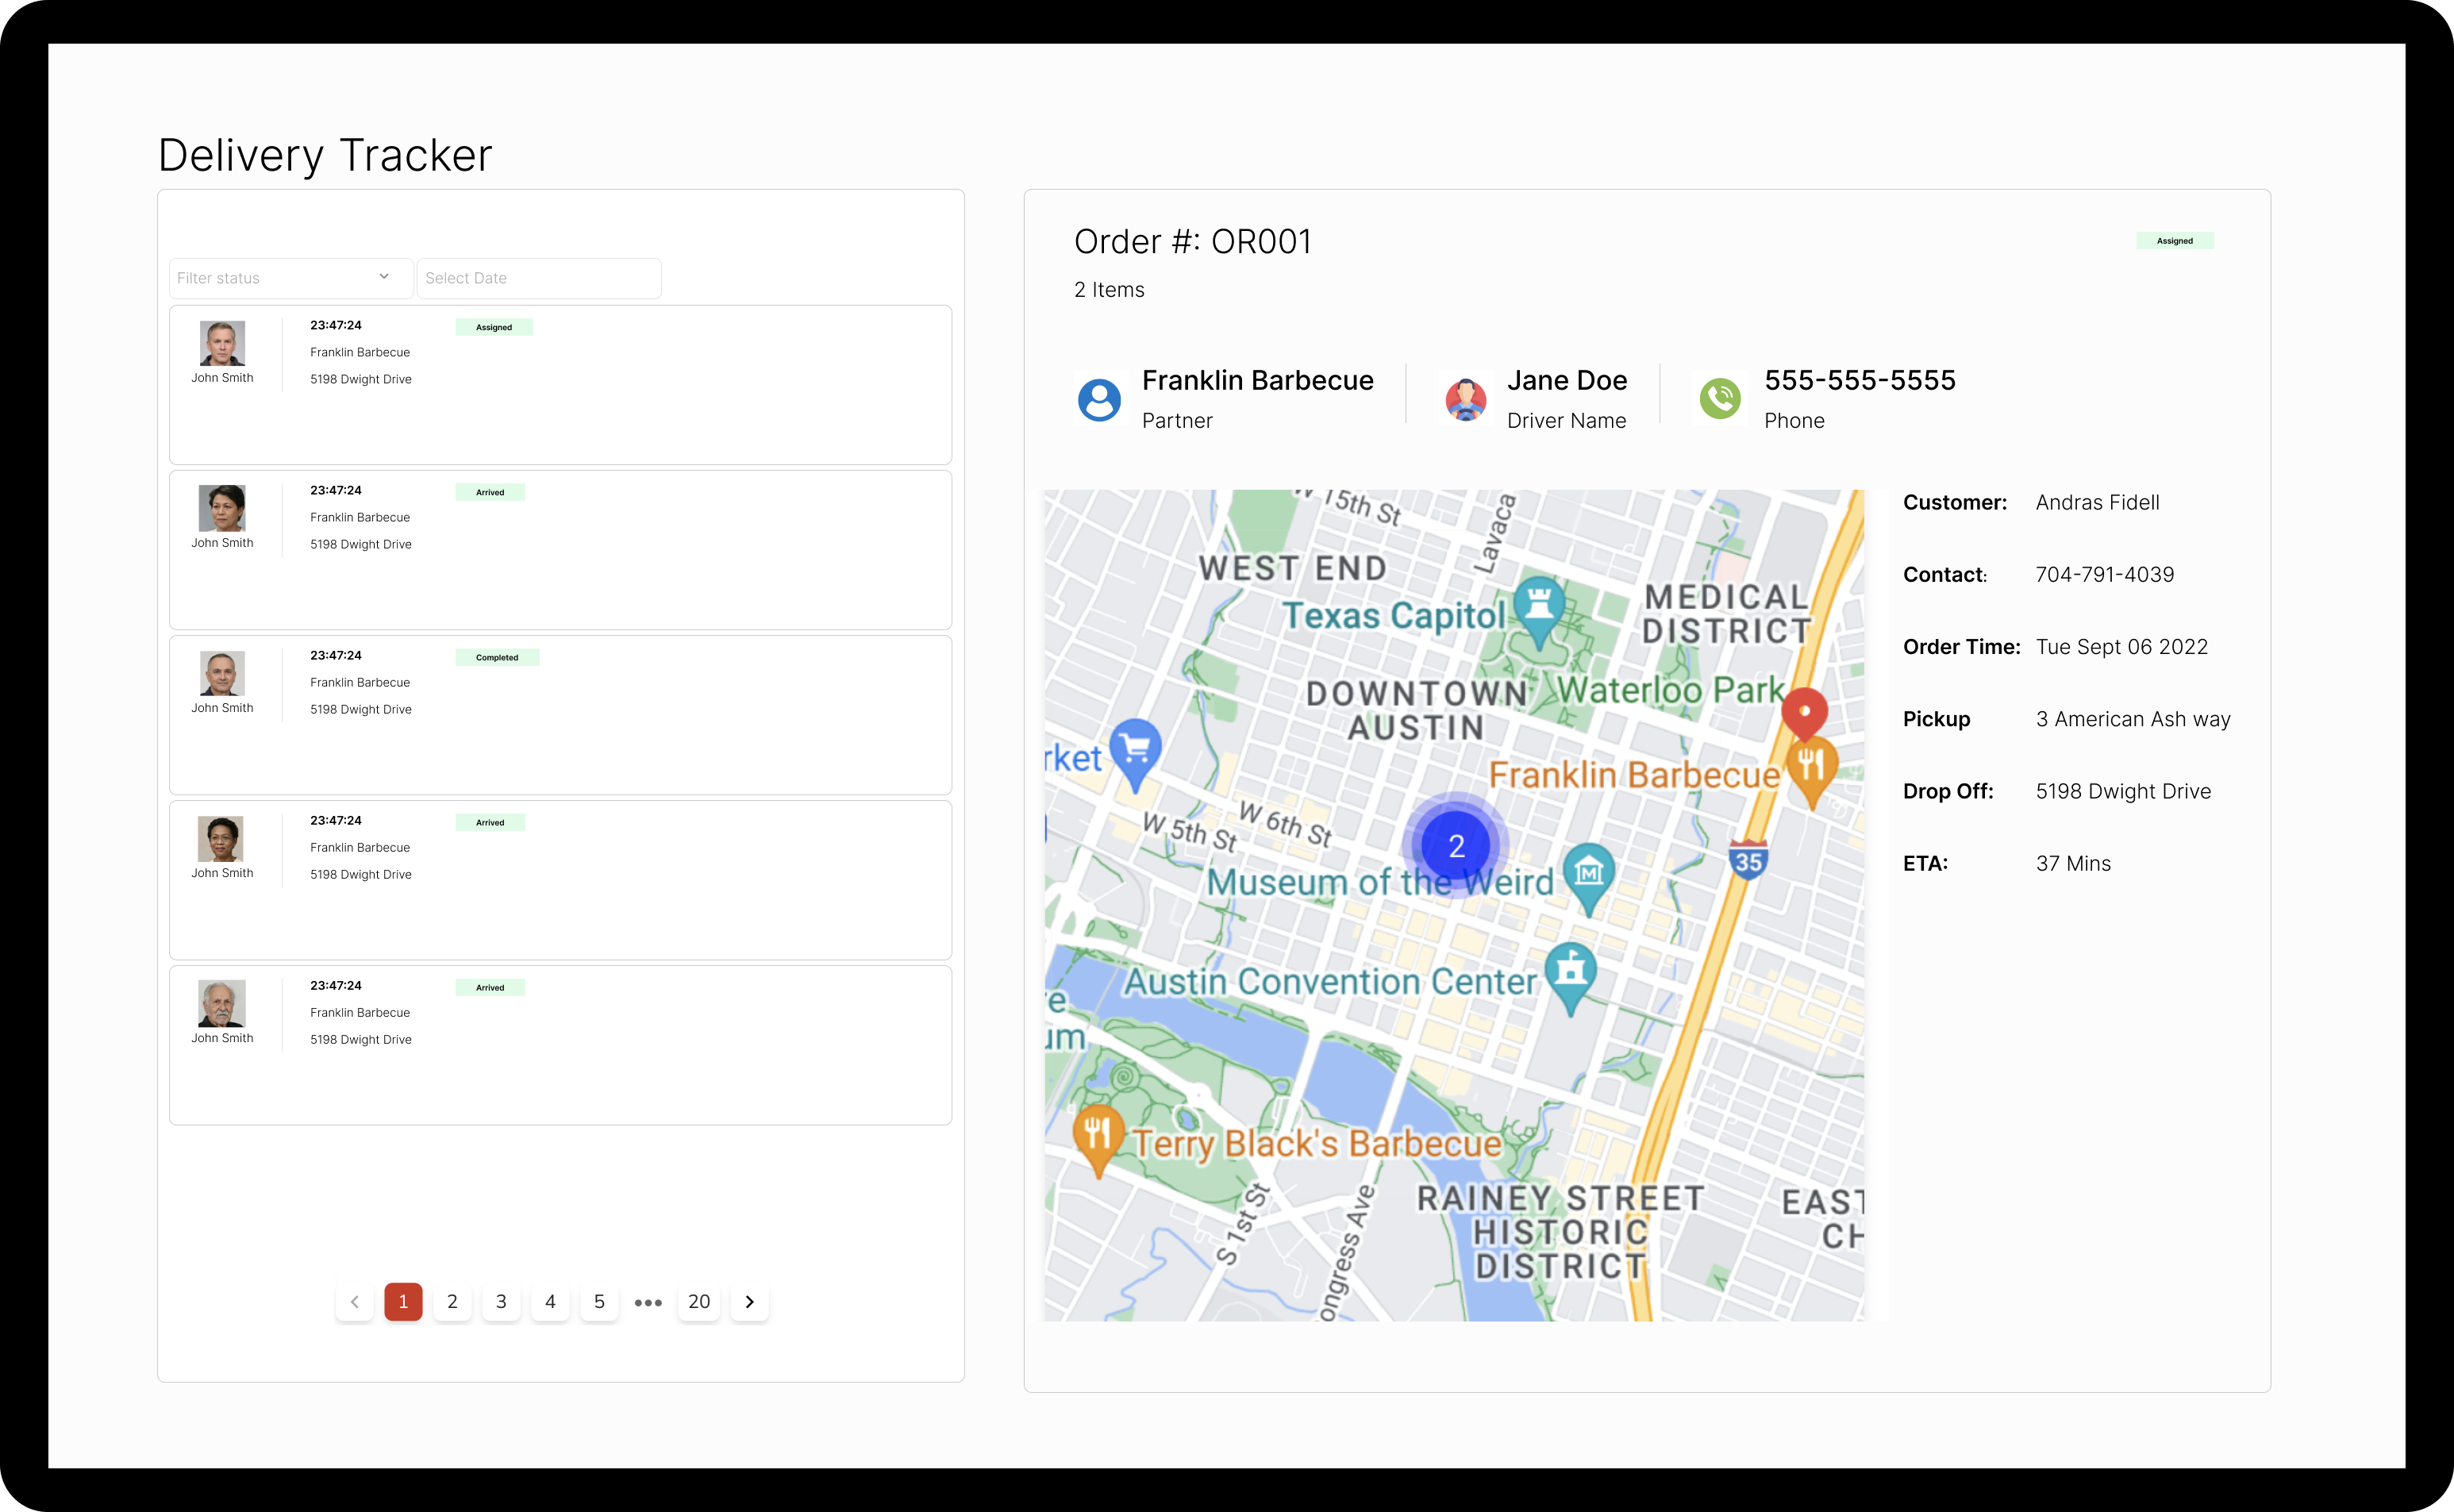The width and height of the screenshot is (2454, 1512).
Task: Expand the next page chevron in pagination
Action: coord(749,1302)
